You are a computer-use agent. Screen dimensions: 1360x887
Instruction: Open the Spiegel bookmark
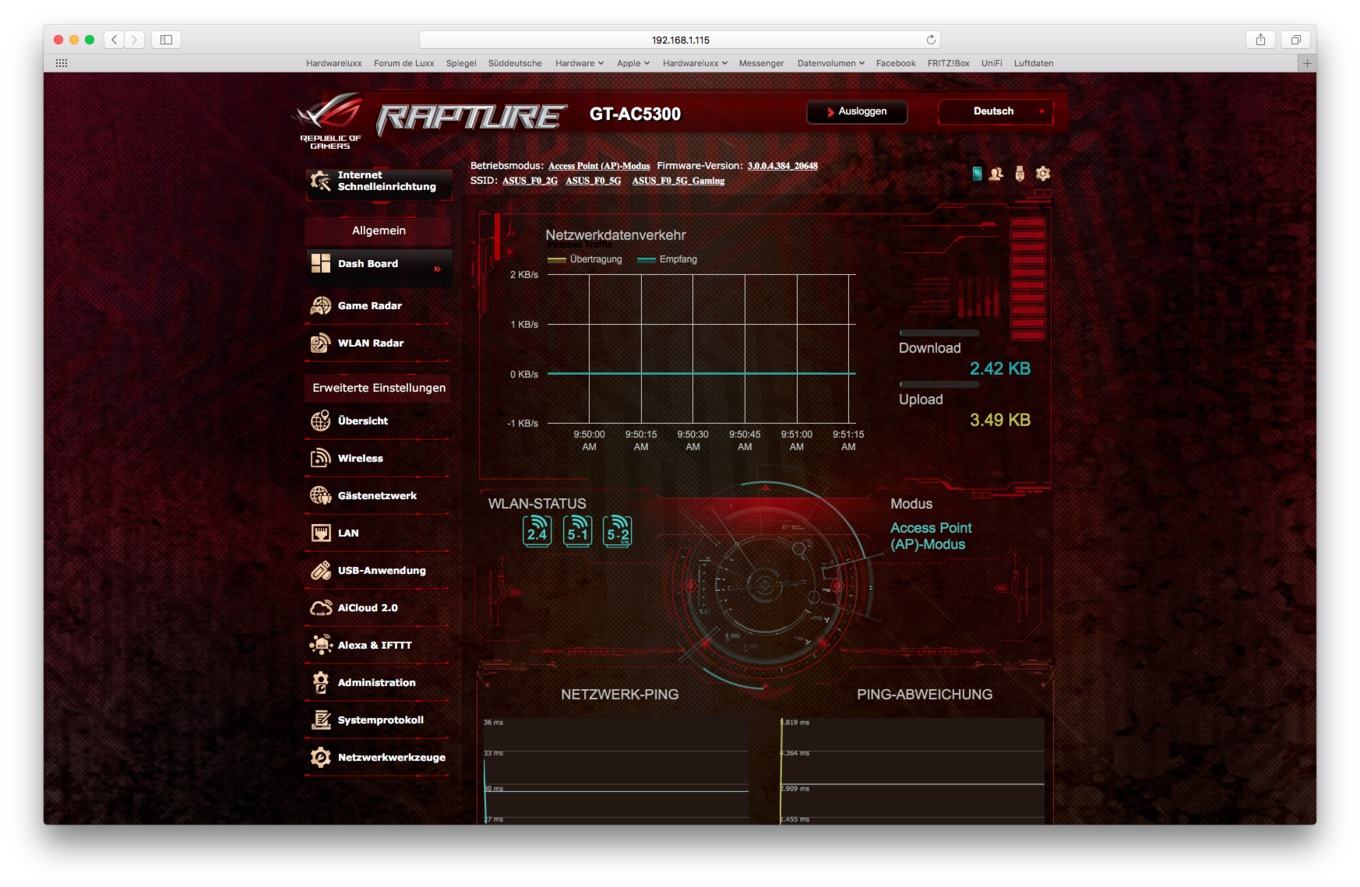(461, 63)
